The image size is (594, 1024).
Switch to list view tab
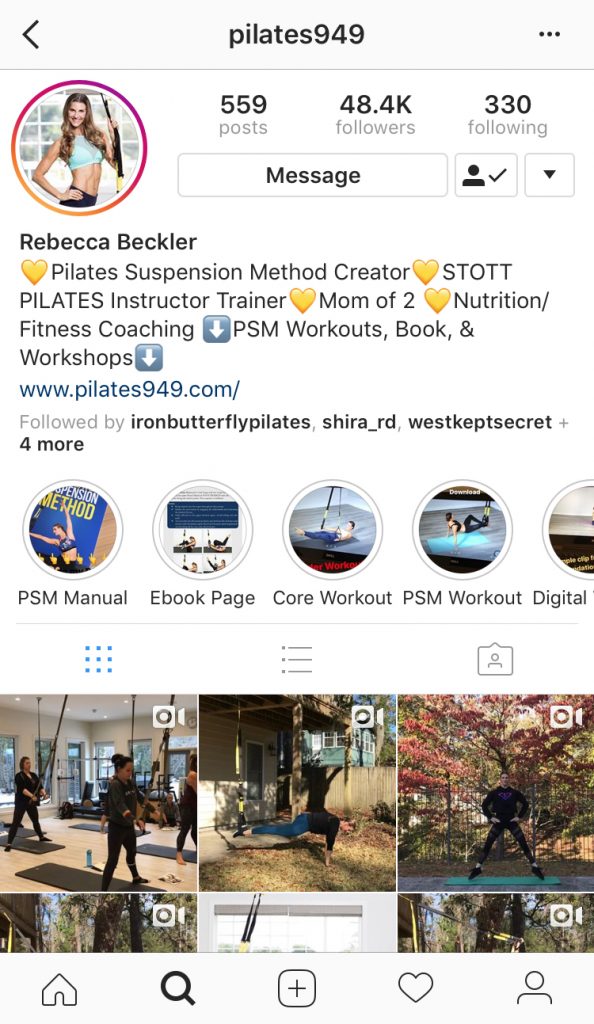point(297,659)
